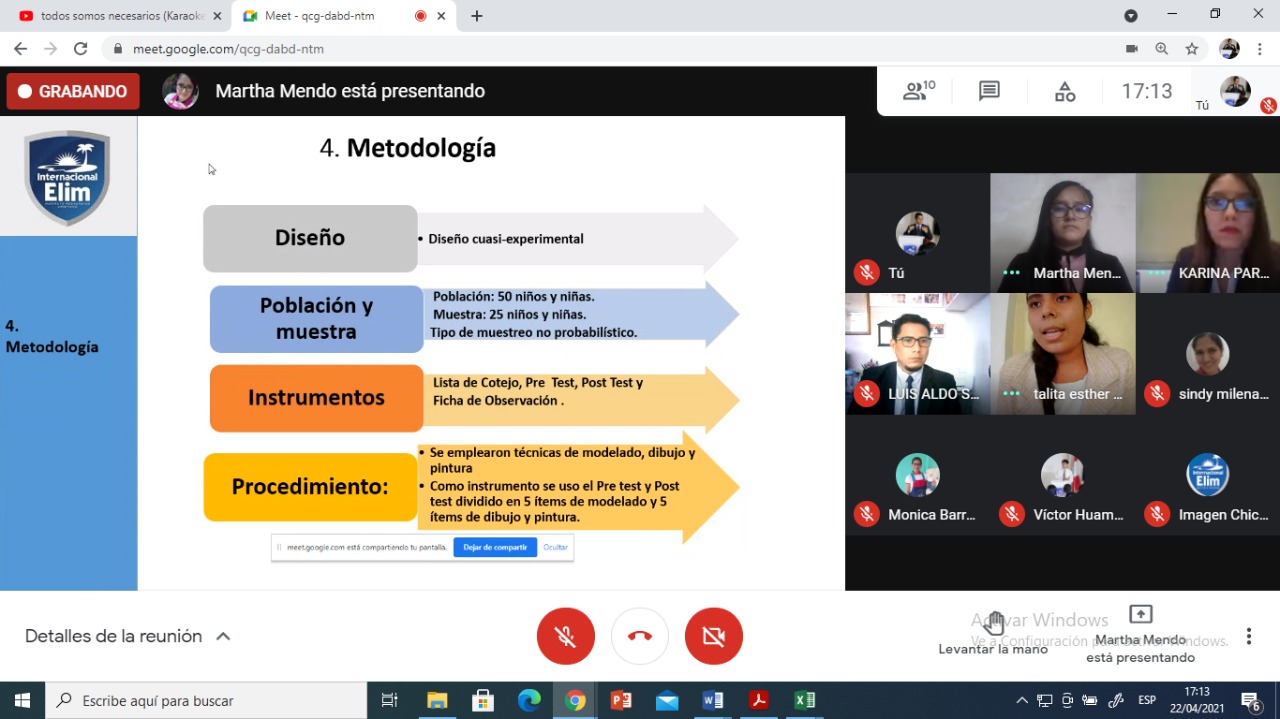1280x719 pixels.
Task: Open PowerPoint from taskbar
Action: point(621,700)
